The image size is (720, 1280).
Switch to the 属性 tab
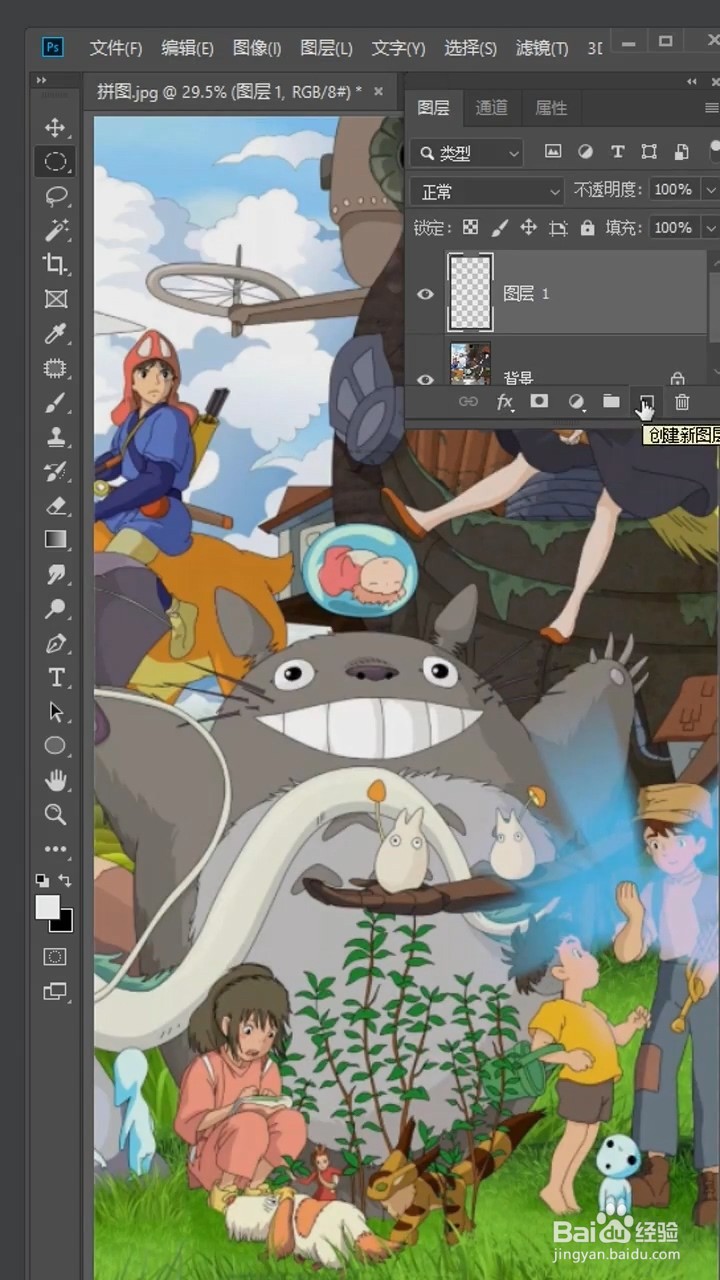pyautogui.click(x=551, y=108)
